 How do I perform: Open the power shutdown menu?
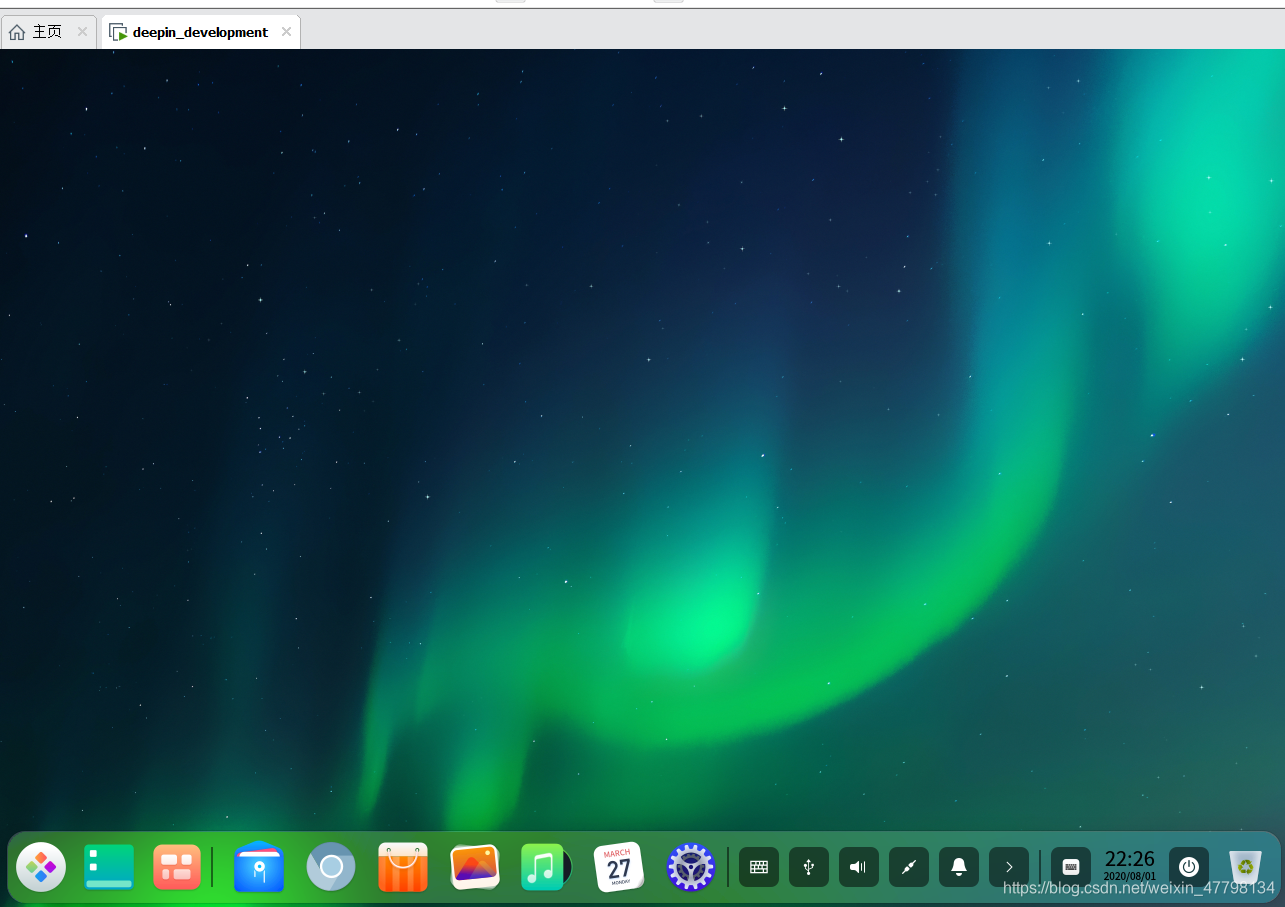(x=1189, y=867)
